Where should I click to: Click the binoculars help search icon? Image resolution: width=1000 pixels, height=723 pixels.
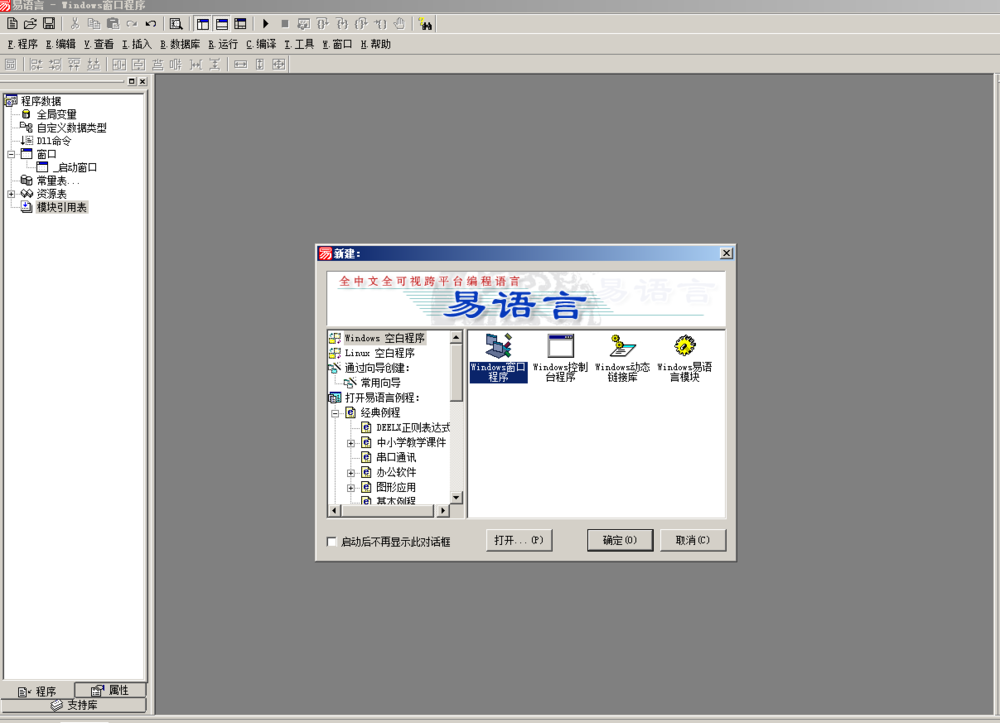[425, 23]
